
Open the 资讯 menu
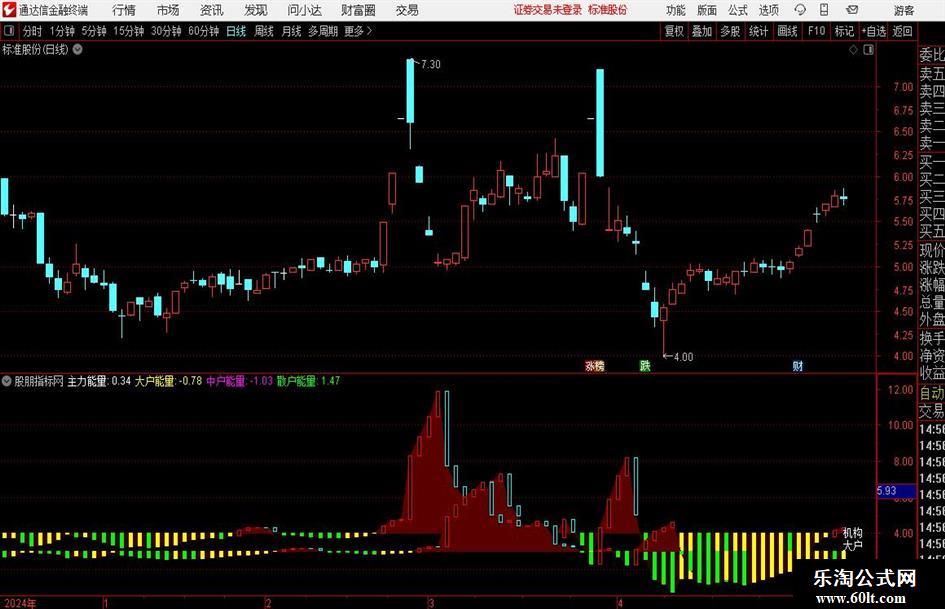coord(212,10)
